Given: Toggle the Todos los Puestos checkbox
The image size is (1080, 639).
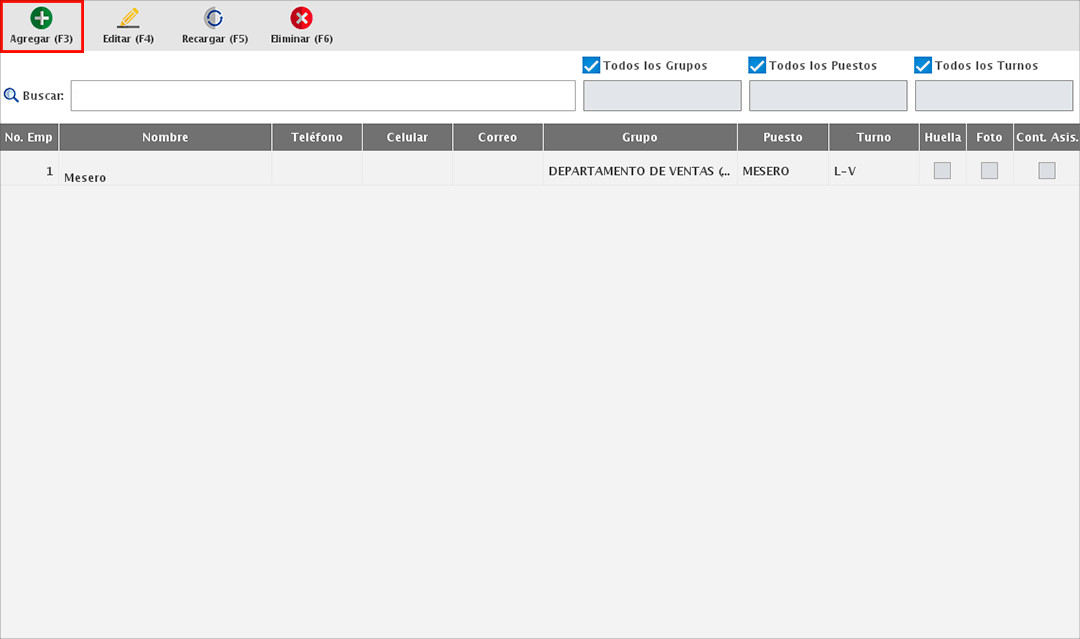Looking at the screenshot, I should 757,65.
